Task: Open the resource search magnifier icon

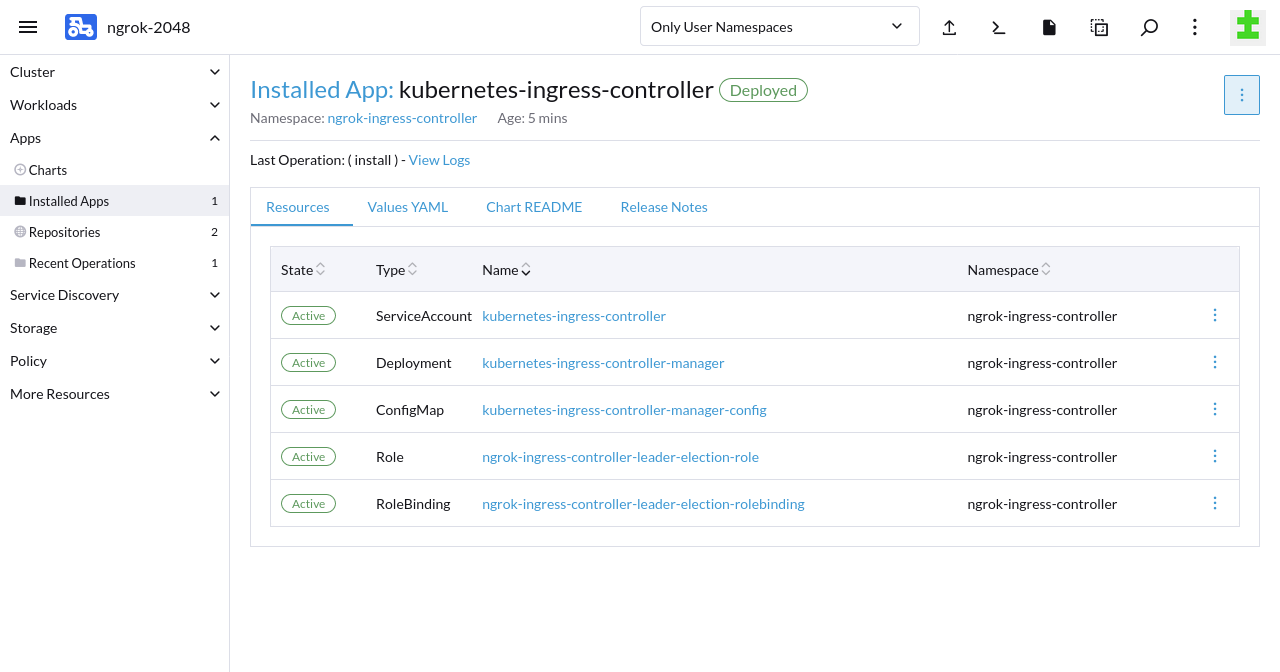Action: (x=1149, y=27)
